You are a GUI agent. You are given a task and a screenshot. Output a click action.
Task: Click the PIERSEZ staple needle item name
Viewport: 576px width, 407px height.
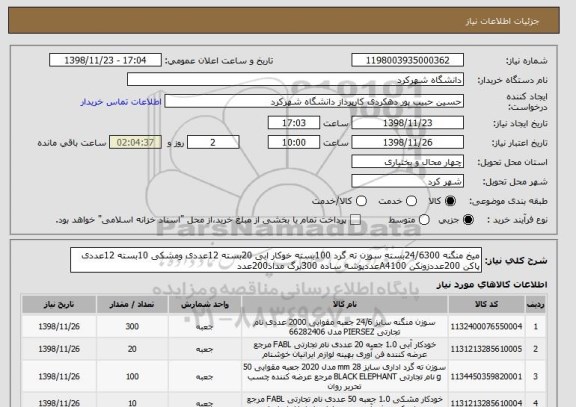coord(344,327)
